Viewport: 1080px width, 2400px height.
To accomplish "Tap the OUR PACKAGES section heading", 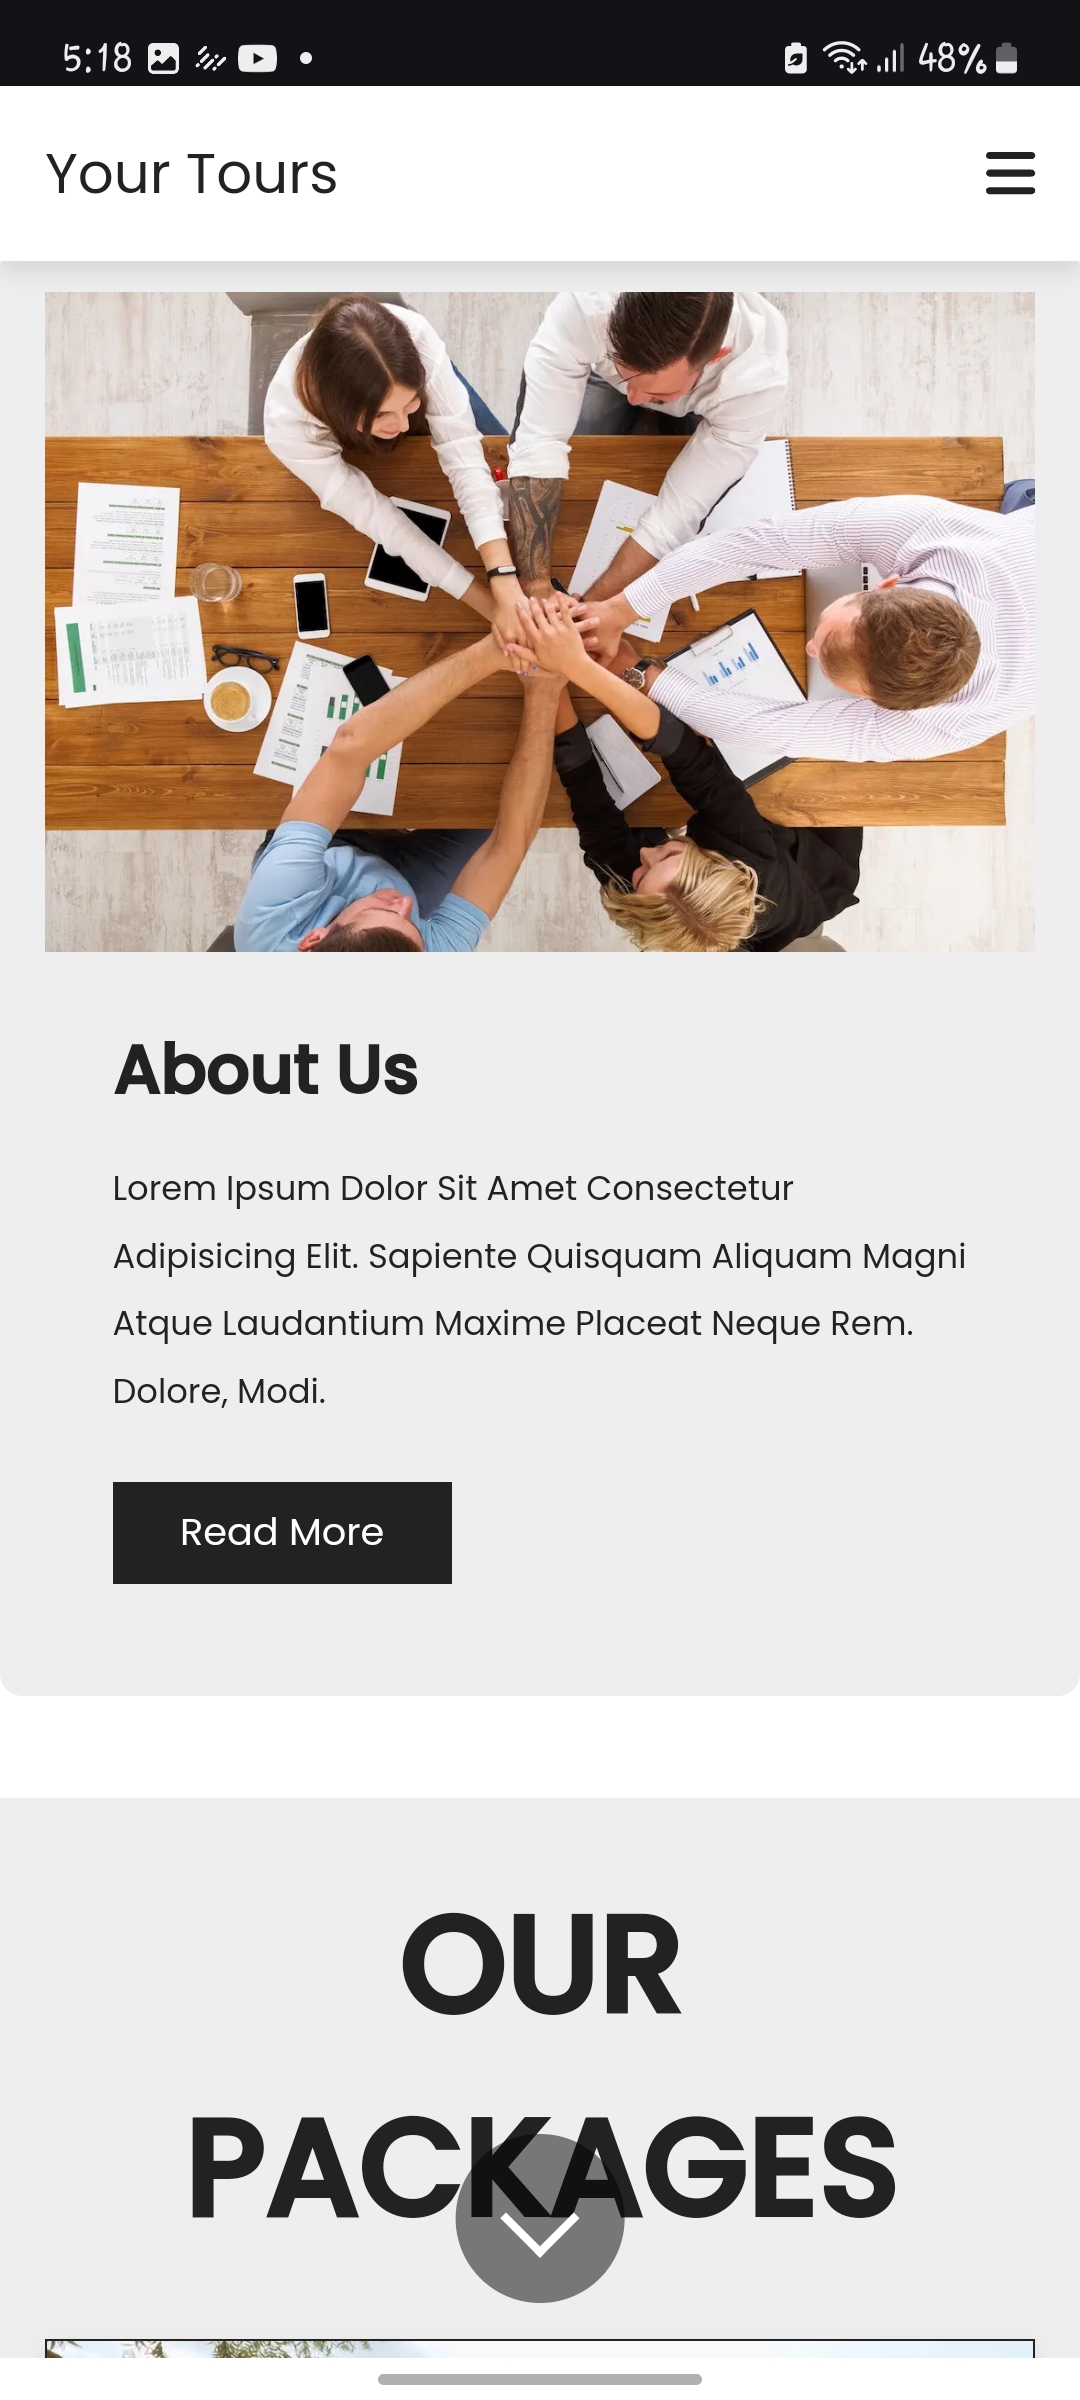I will point(540,2066).
